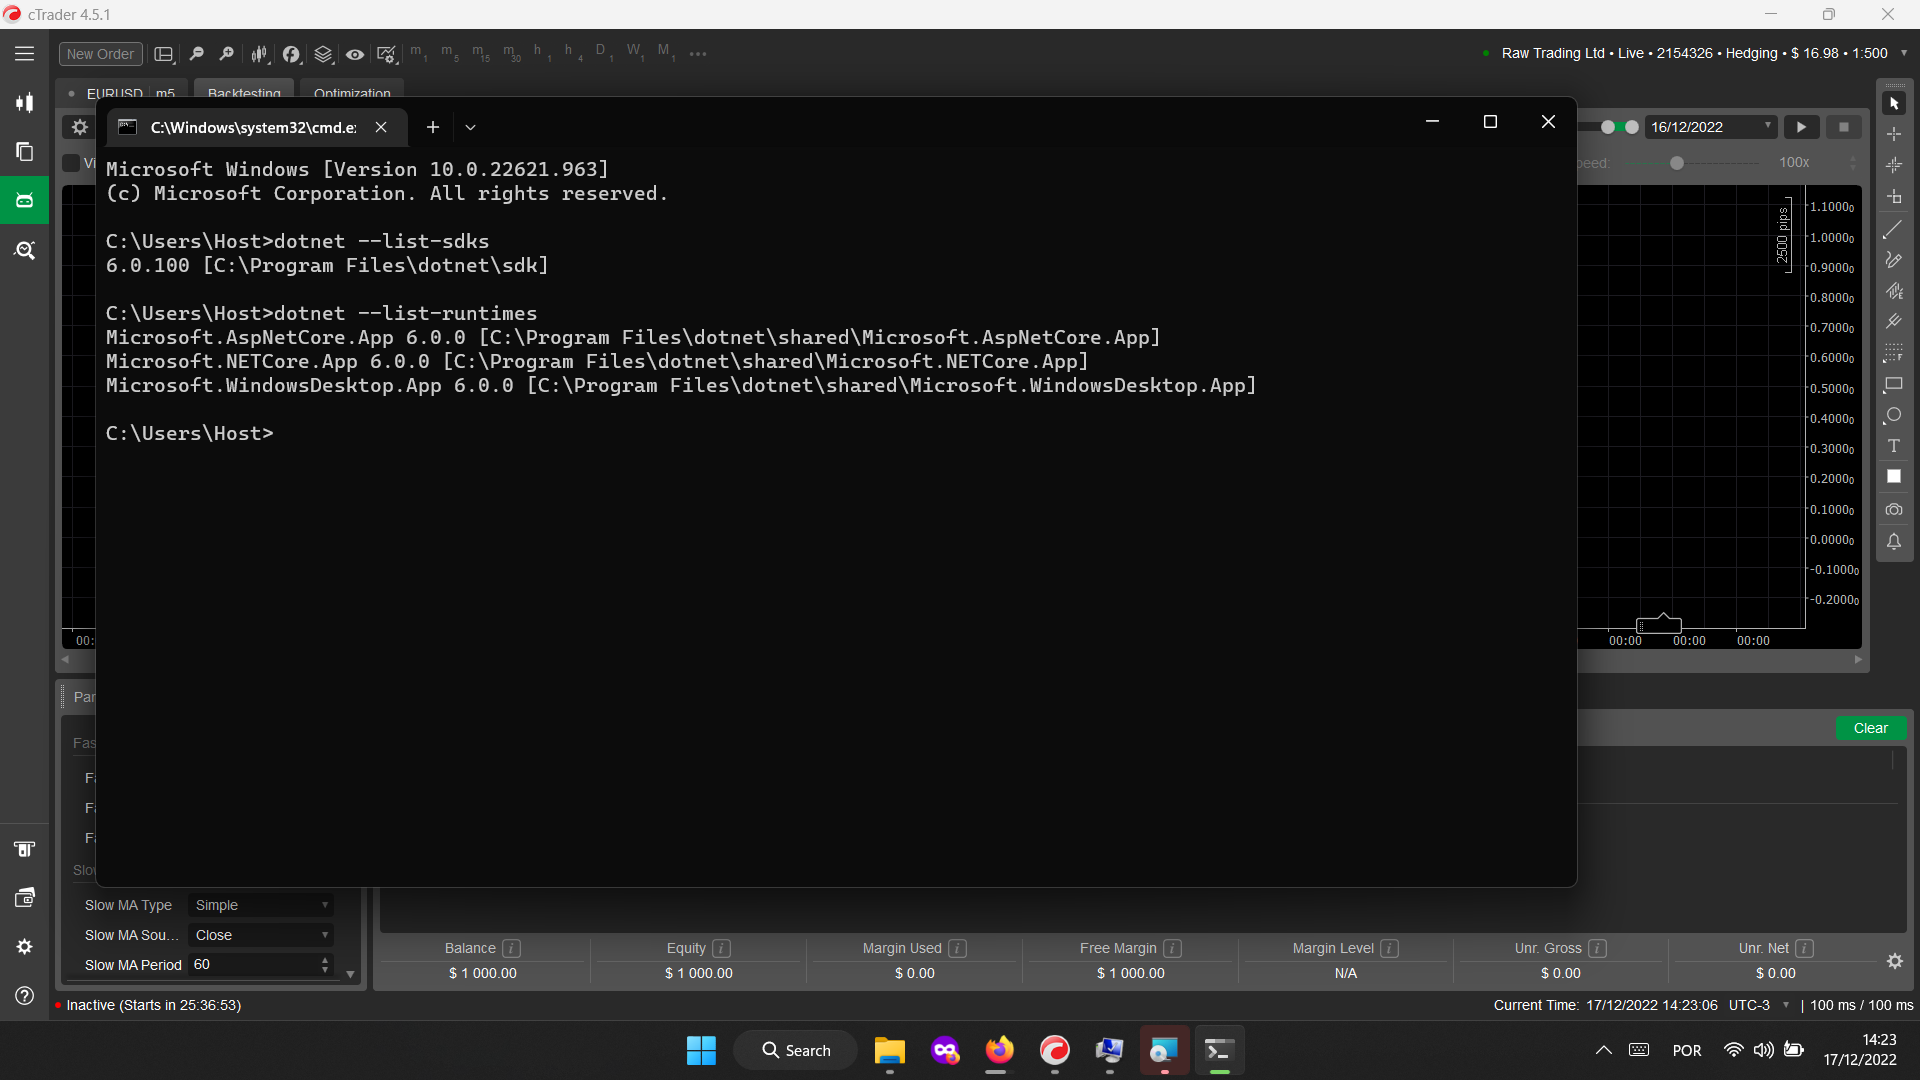This screenshot has height=1080, width=1920.
Task: Add a new terminal tab
Action: pos(433,127)
